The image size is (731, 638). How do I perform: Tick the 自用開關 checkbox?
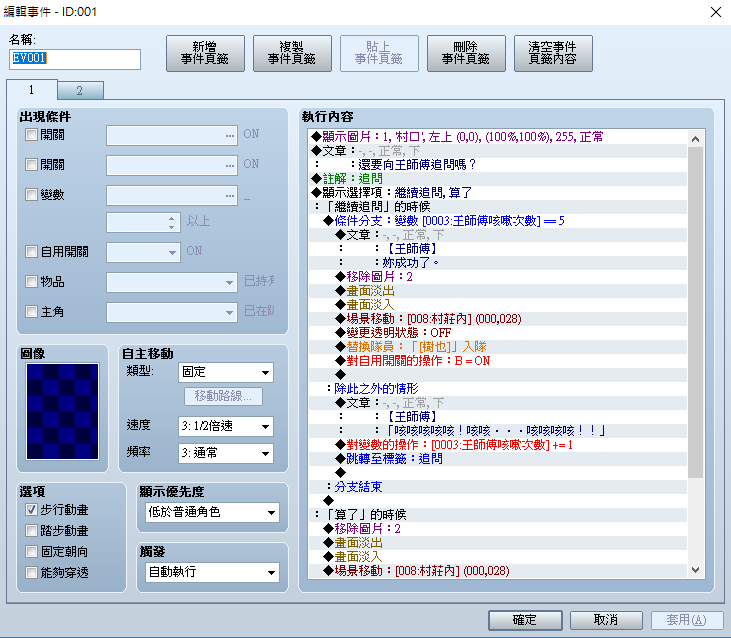pos(31,252)
